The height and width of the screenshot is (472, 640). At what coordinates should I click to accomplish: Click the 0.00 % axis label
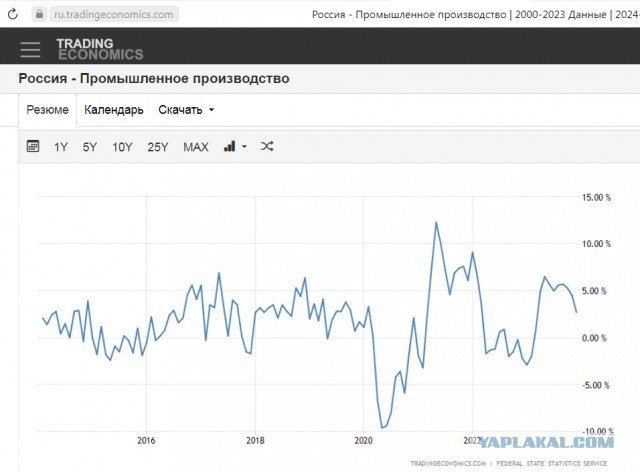594,338
